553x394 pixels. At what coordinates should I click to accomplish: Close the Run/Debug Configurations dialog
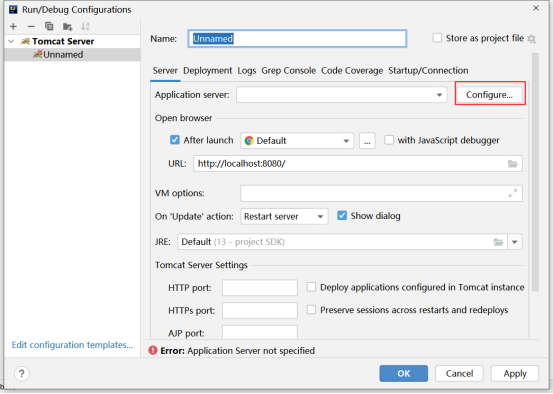[536, 8]
